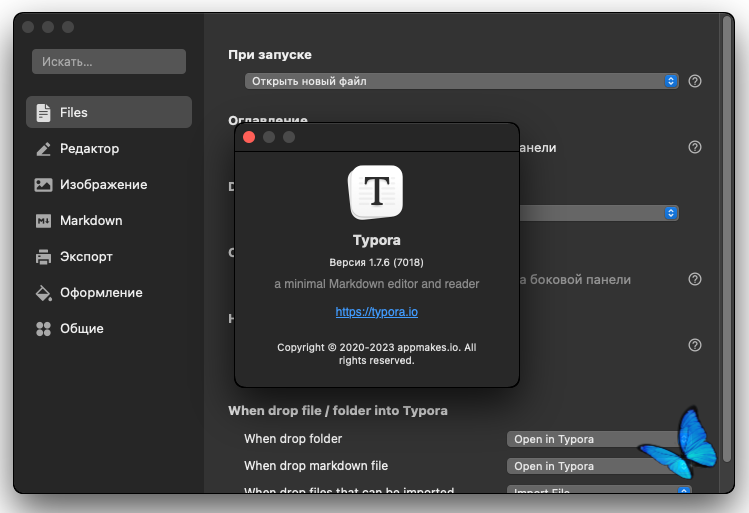Open the dropdown partially hidden behind About dialog

click(x=599, y=213)
